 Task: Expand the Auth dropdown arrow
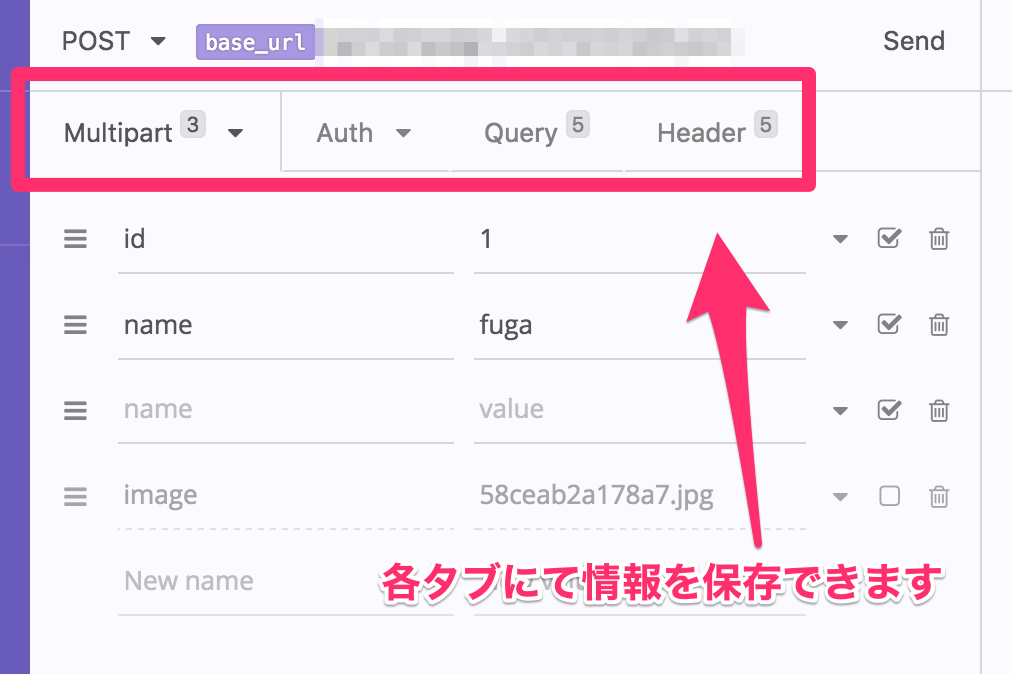coord(403,133)
